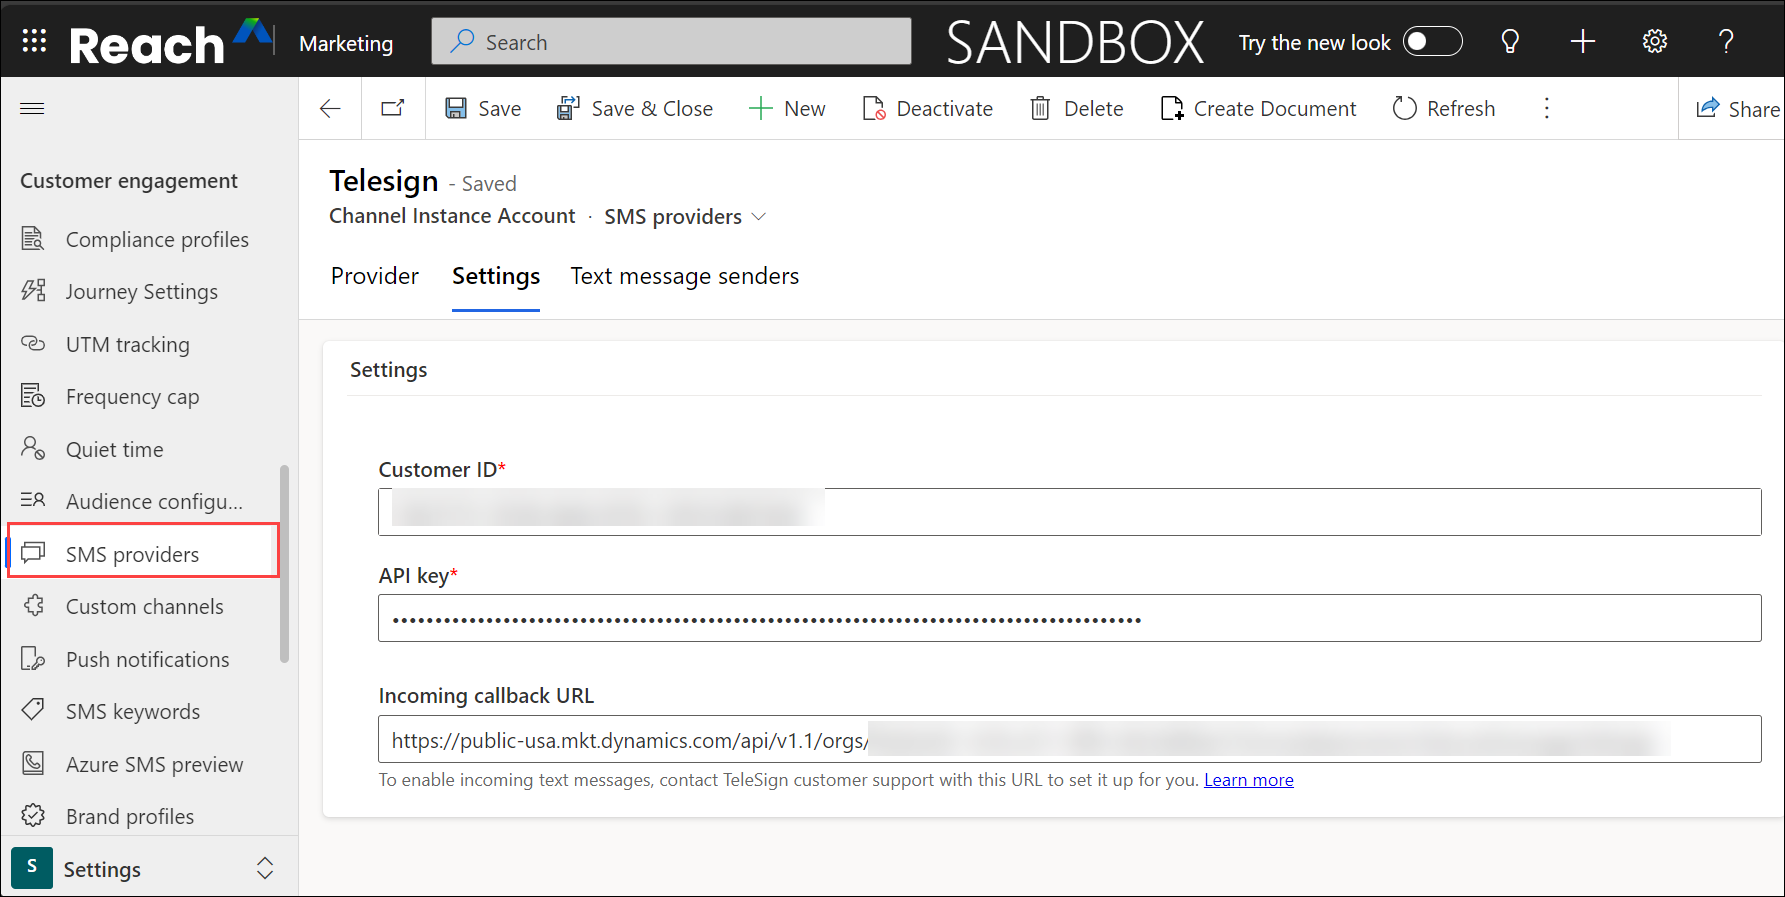This screenshot has width=1785, height=897.
Task: Follow the Learn more link
Action: tap(1248, 780)
